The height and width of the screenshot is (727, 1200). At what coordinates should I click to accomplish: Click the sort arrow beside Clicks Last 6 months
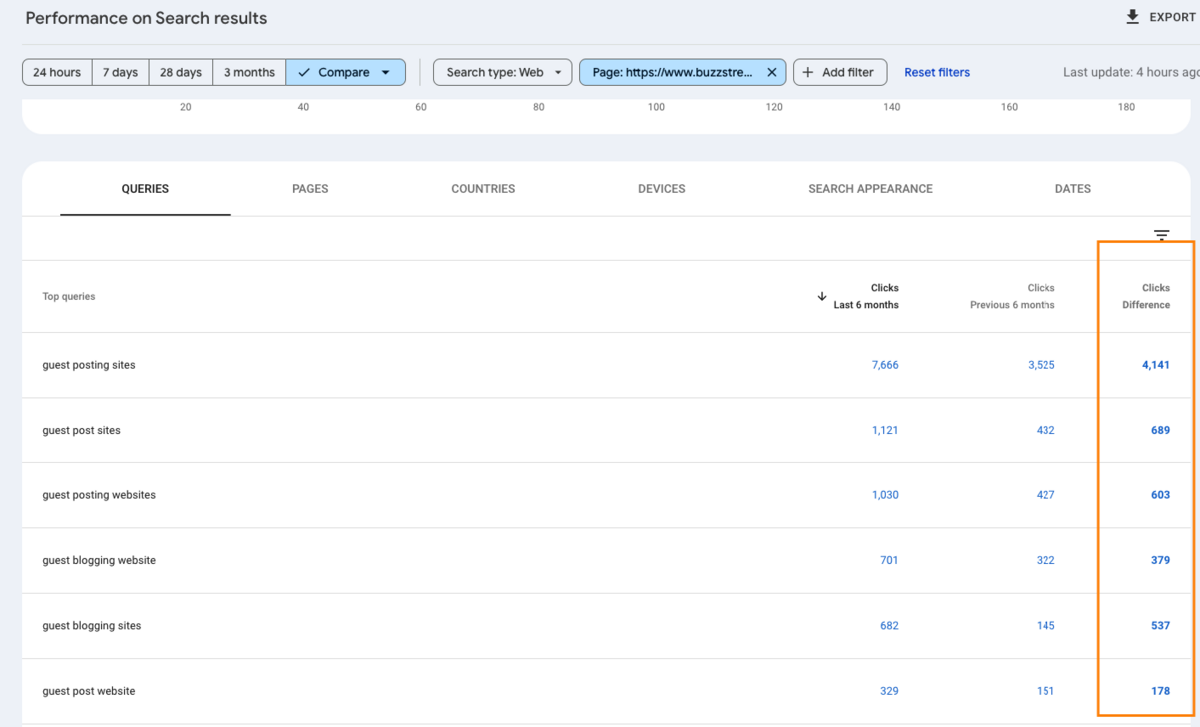822,296
